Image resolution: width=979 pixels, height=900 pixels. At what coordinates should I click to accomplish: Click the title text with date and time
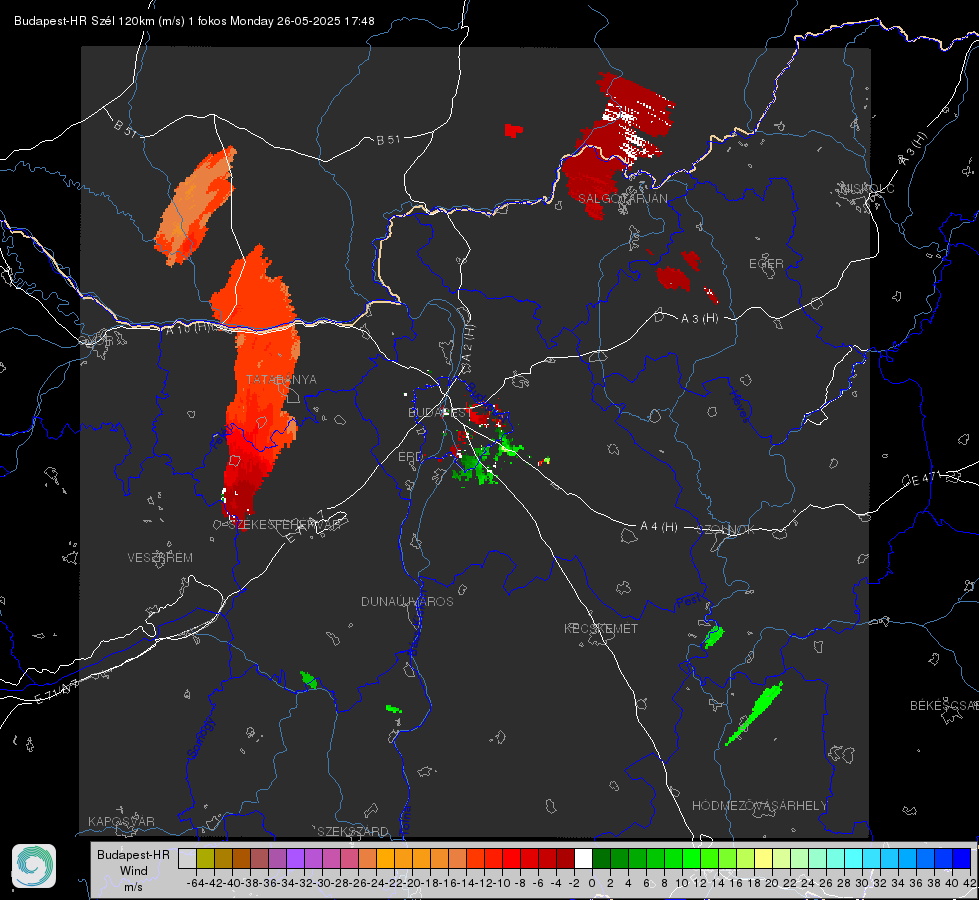pos(194,21)
